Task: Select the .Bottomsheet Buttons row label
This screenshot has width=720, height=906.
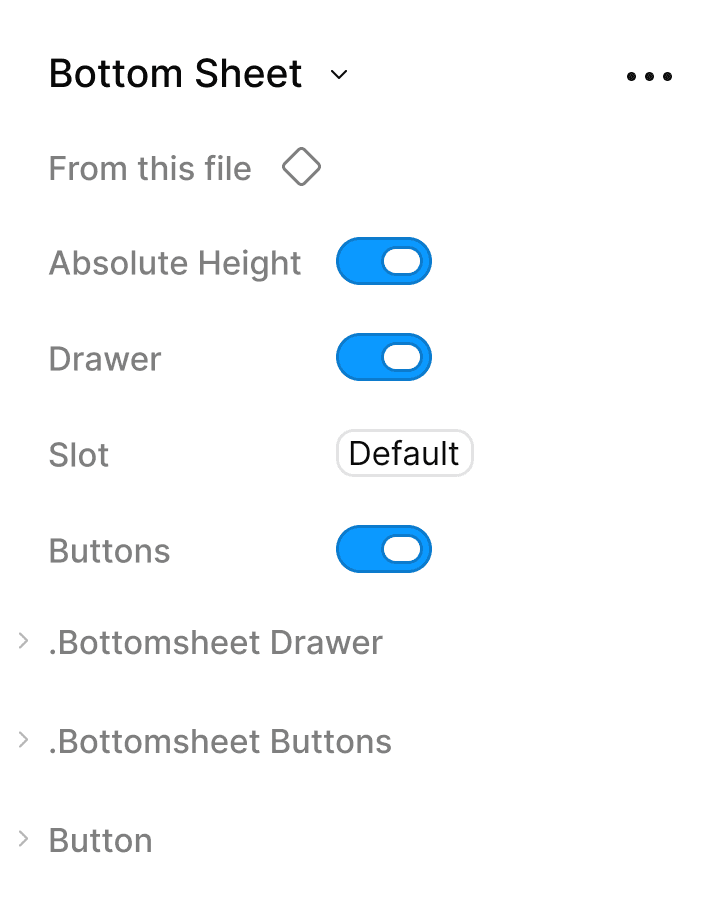Action: pos(220,741)
